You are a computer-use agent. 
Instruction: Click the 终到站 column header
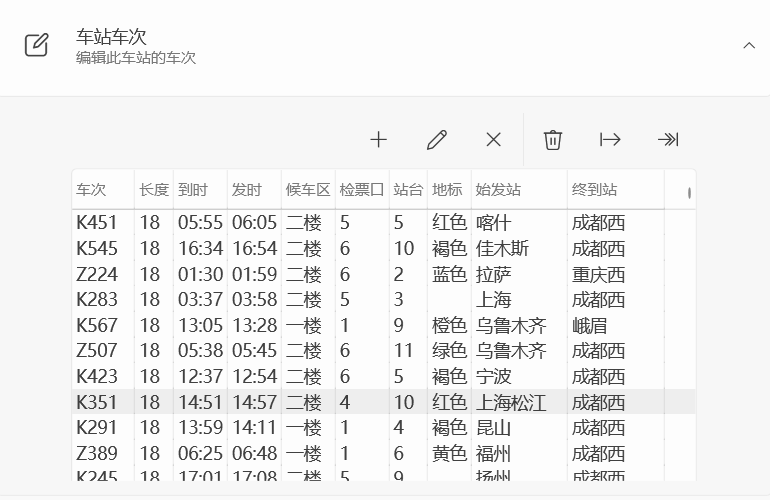click(594, 190)
